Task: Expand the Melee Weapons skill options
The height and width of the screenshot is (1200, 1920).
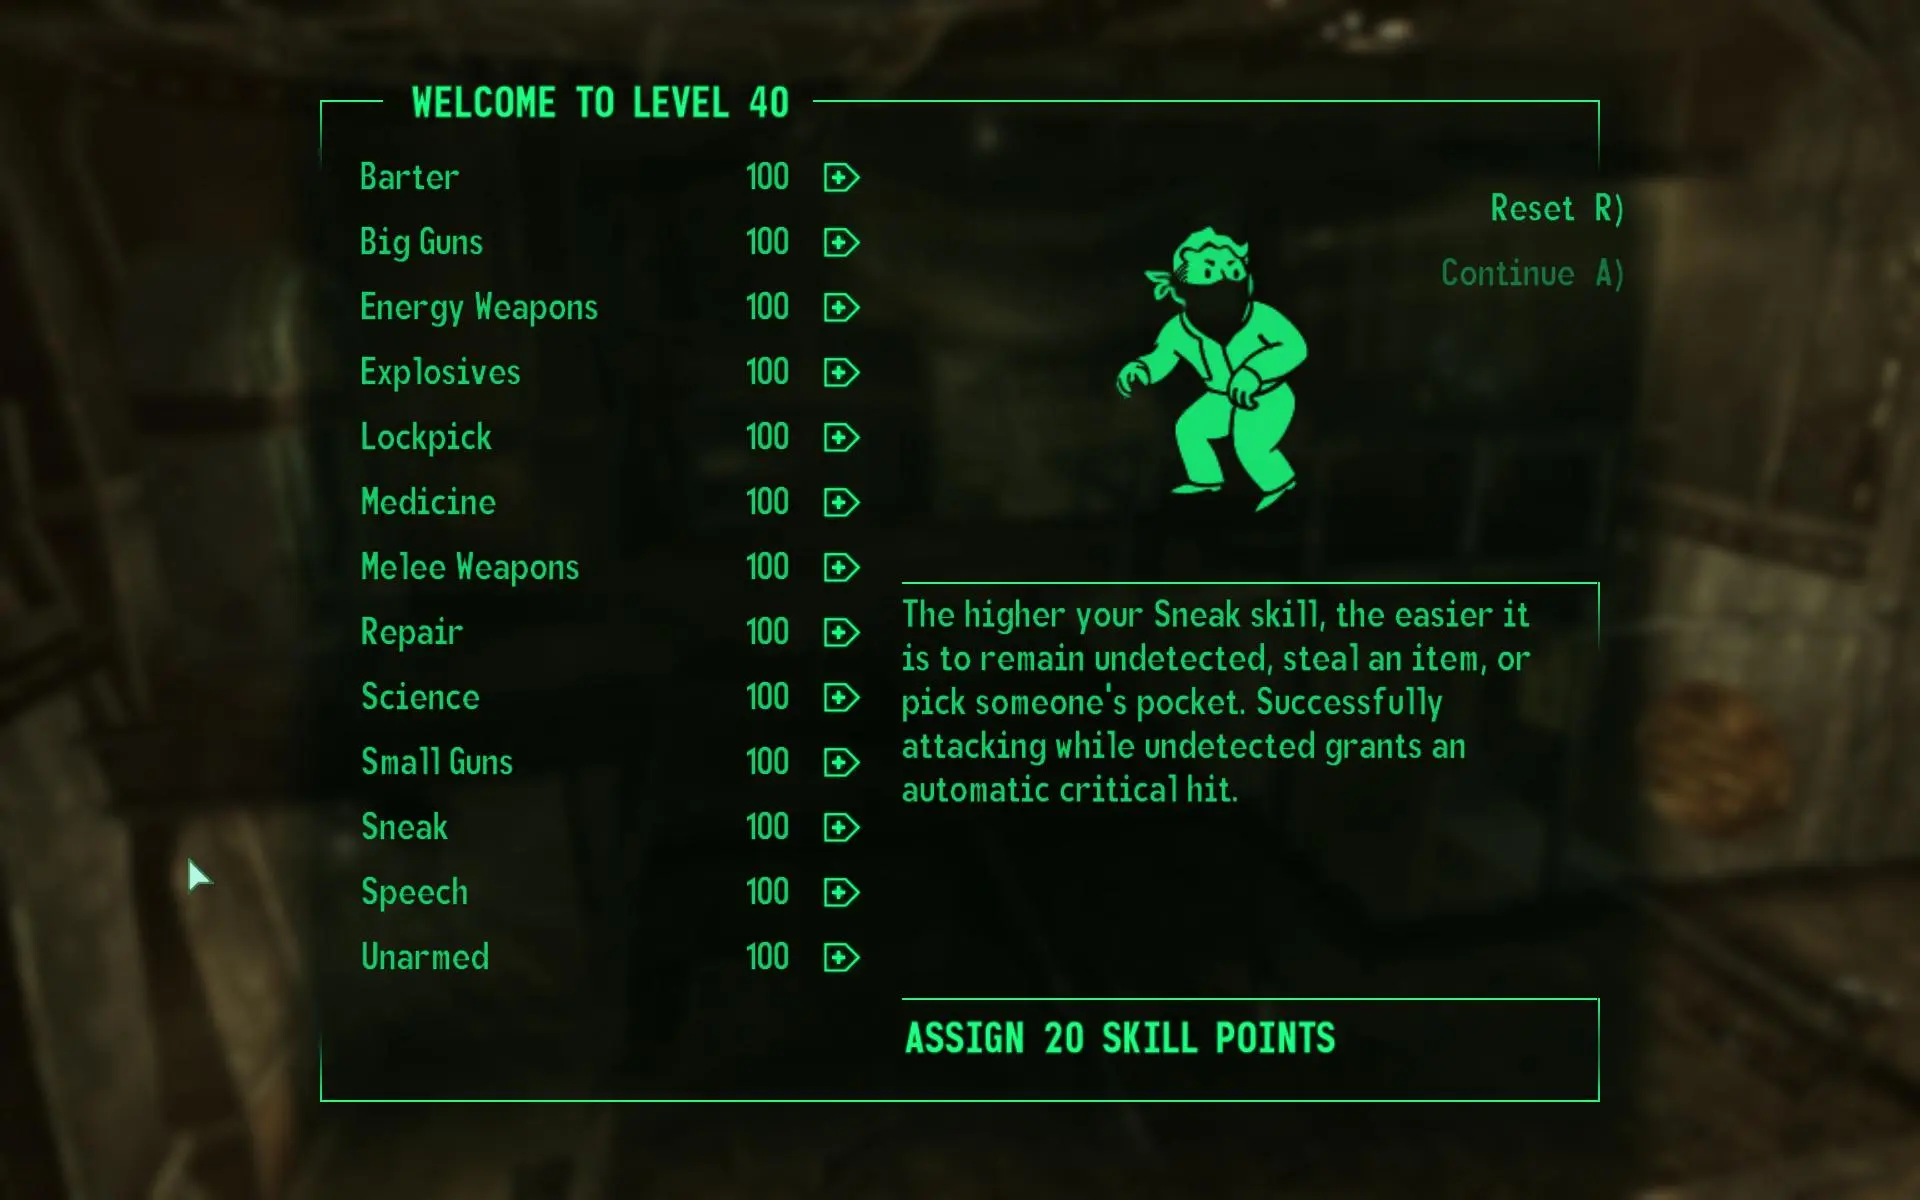Action: coord(839,567)
